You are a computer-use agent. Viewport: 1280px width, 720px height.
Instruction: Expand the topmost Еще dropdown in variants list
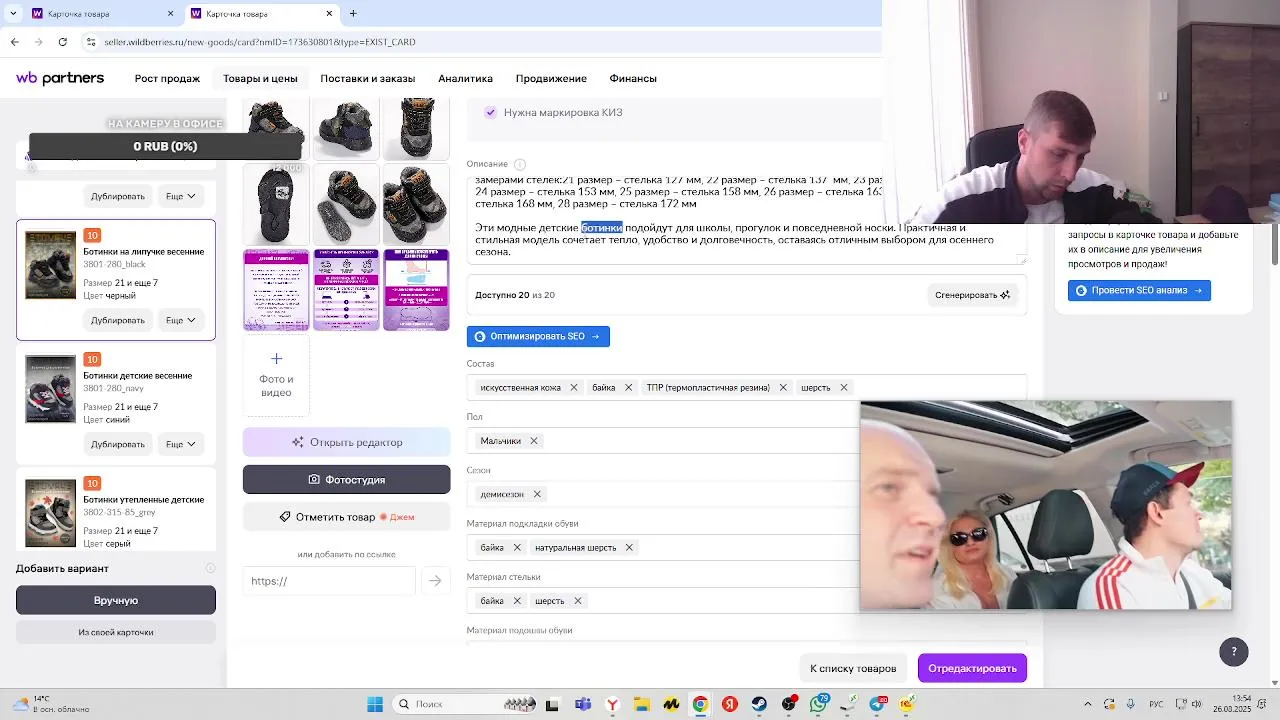tap(181, 196)
